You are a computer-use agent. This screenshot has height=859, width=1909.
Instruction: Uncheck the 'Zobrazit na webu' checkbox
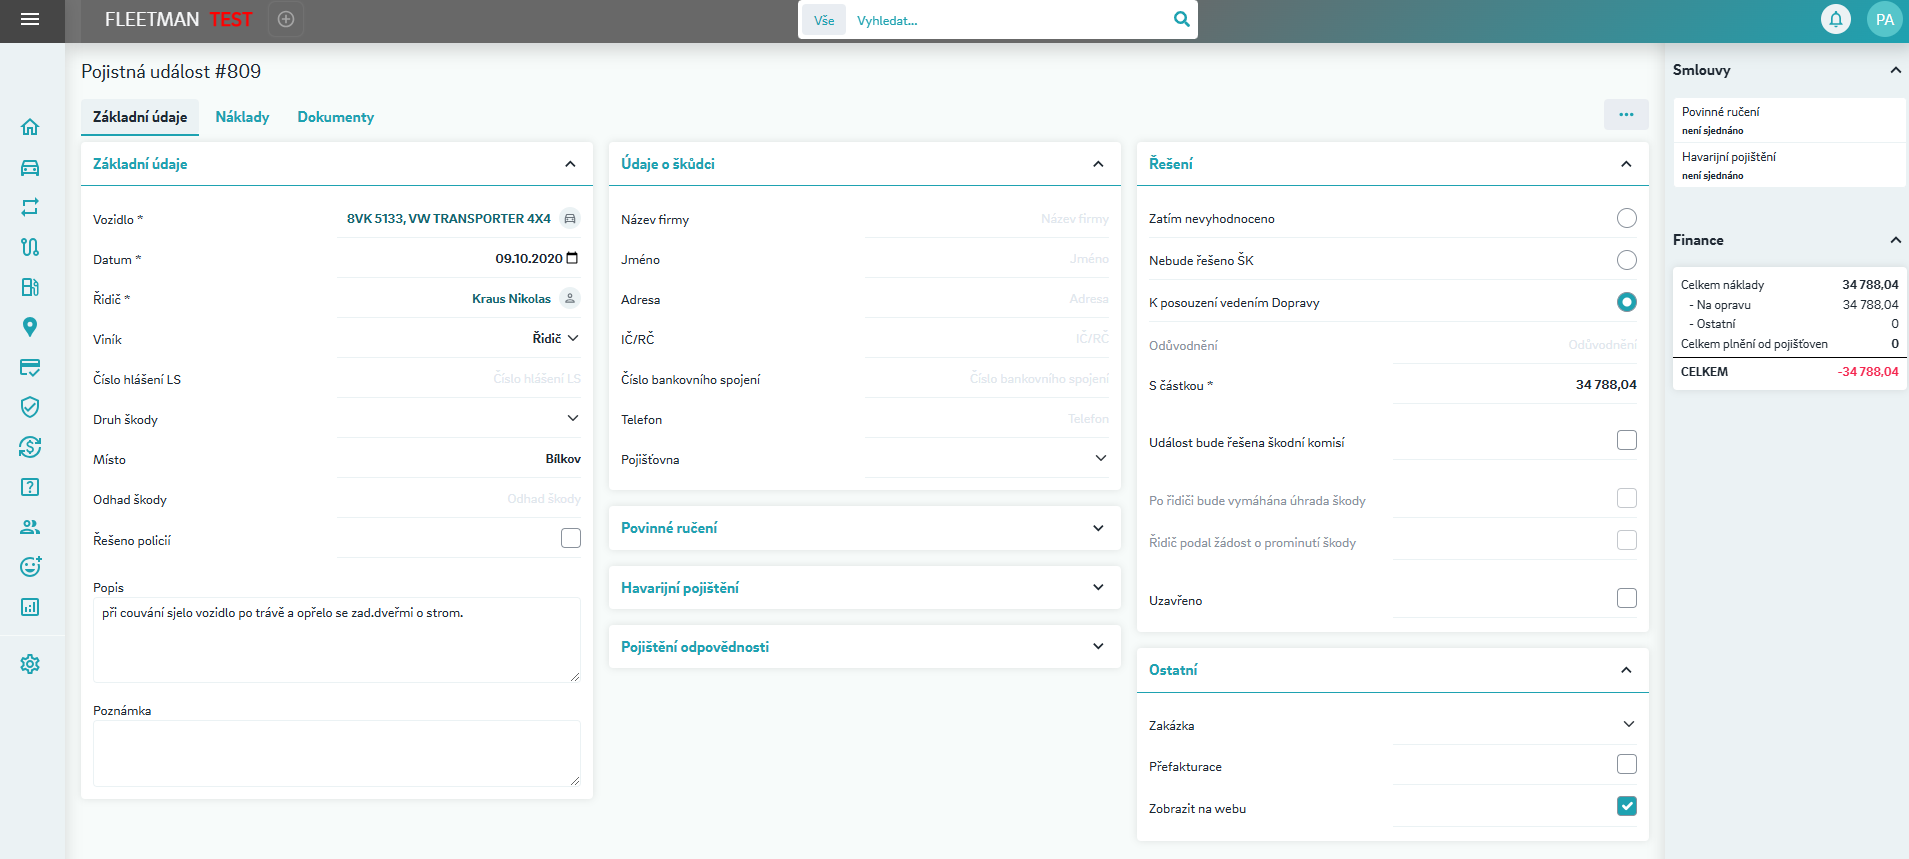[1626, 806]
